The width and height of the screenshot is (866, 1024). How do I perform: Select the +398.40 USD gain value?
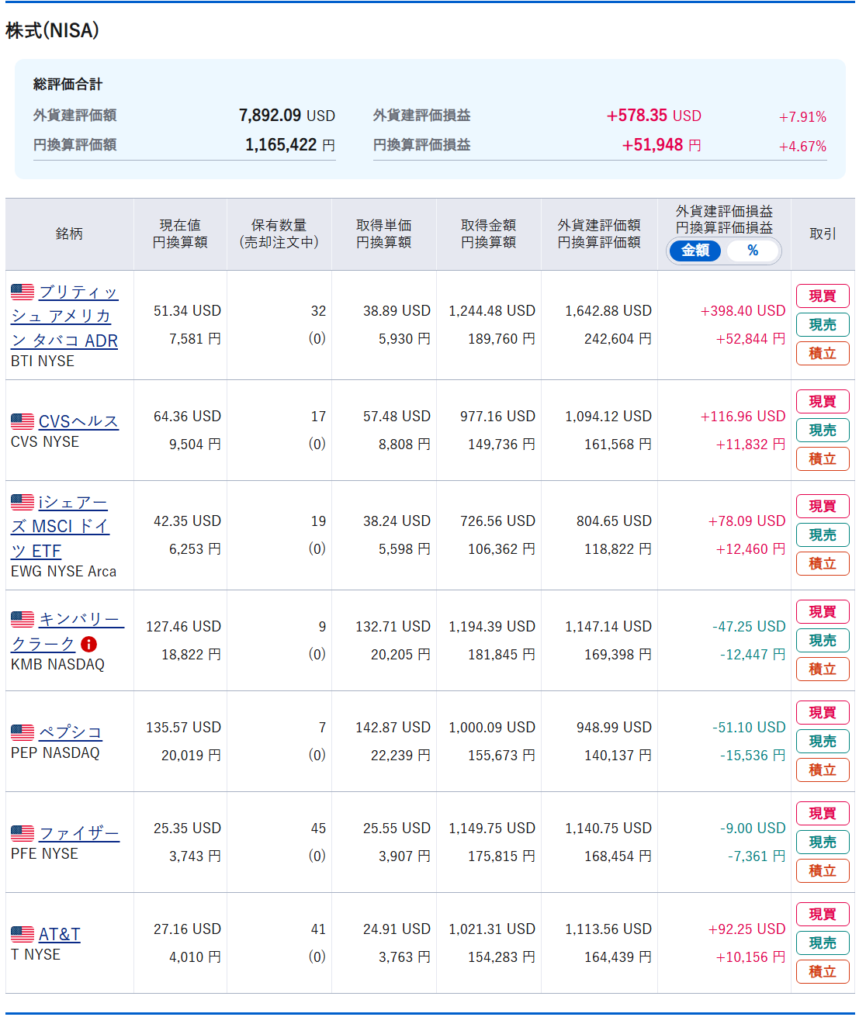pyautogui.click(x=743, y=311)
